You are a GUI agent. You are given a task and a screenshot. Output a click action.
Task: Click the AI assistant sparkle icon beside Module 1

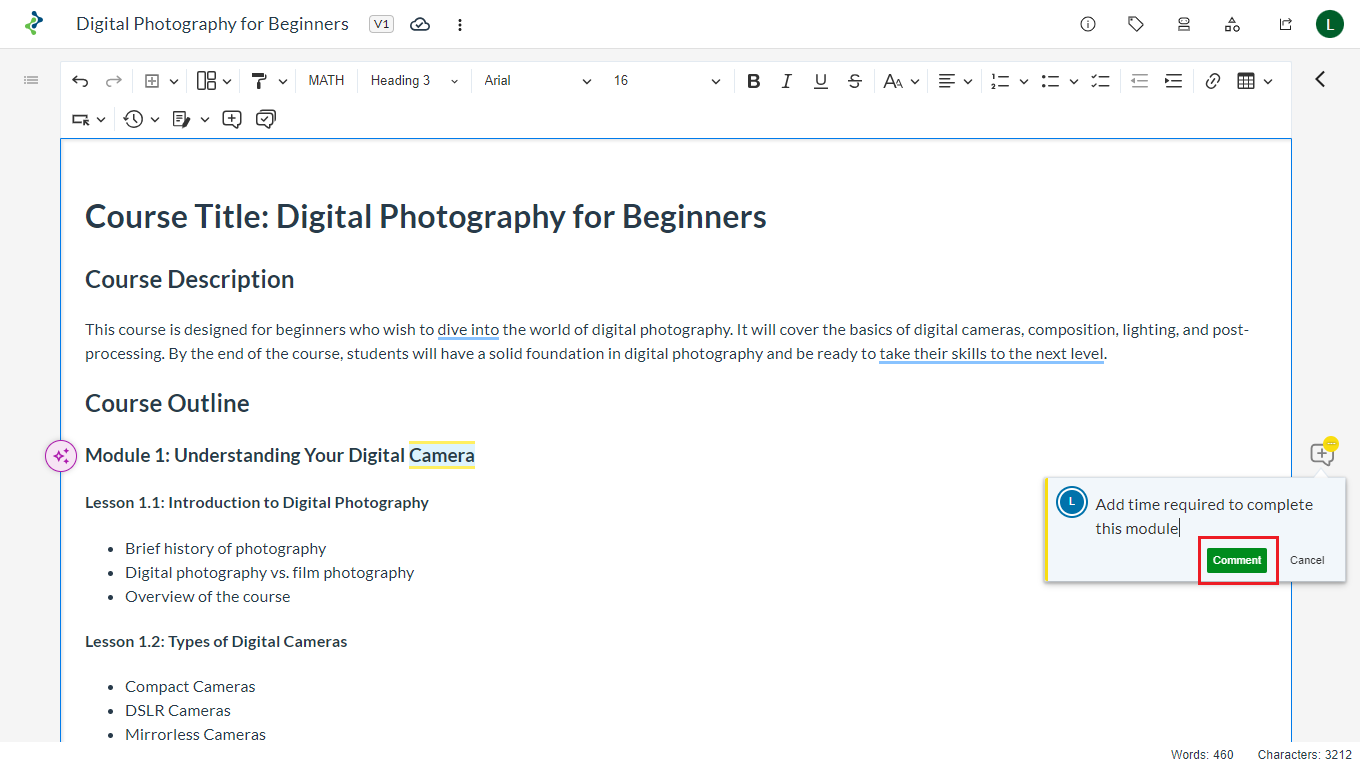pyautogui.click(x=61, y=456)
